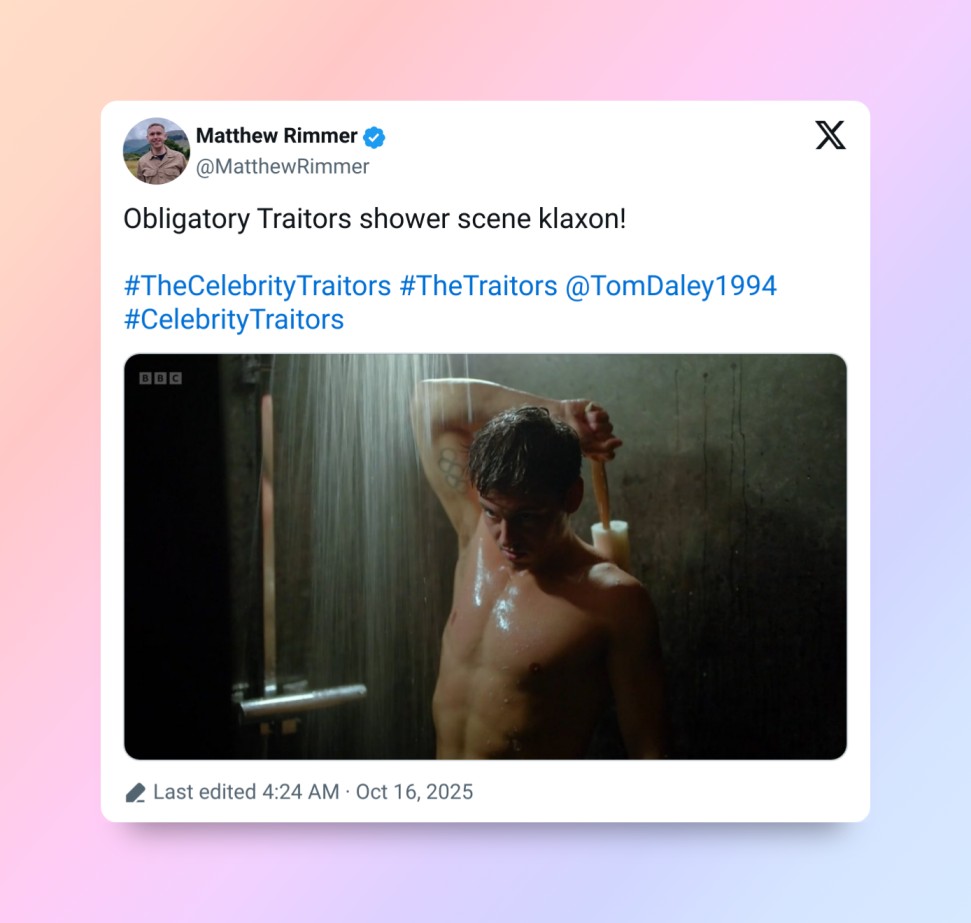Open the attached shower scene image
The width and height of the screenshot is (971, 923).
(486, 556)
